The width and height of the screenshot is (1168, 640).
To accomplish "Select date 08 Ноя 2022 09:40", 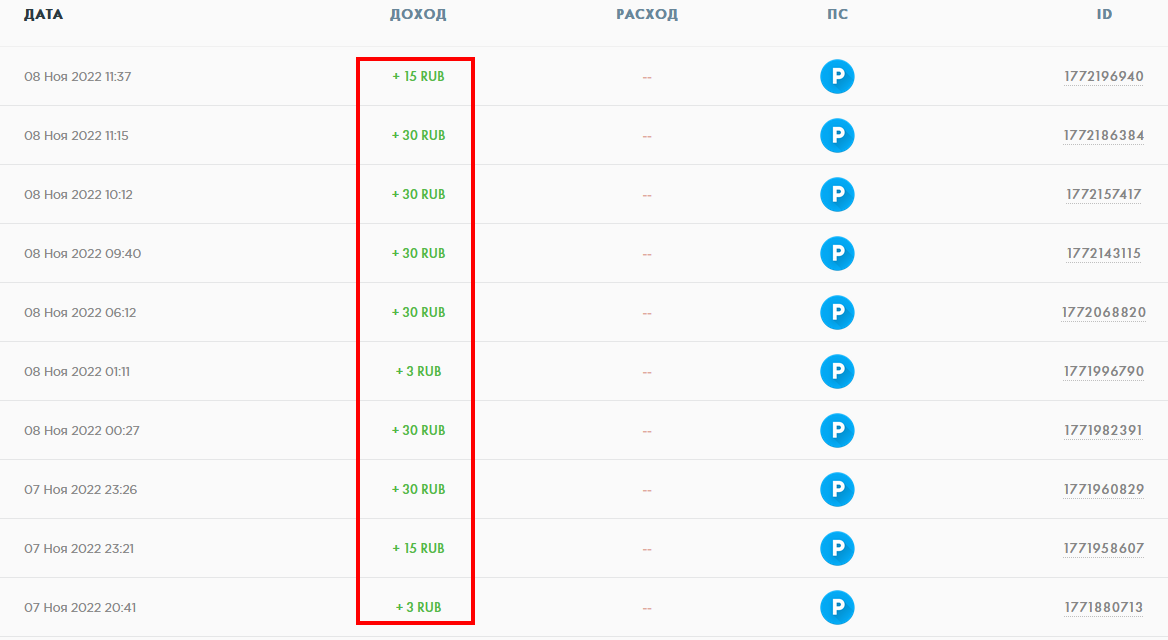I will click(82, 253).
